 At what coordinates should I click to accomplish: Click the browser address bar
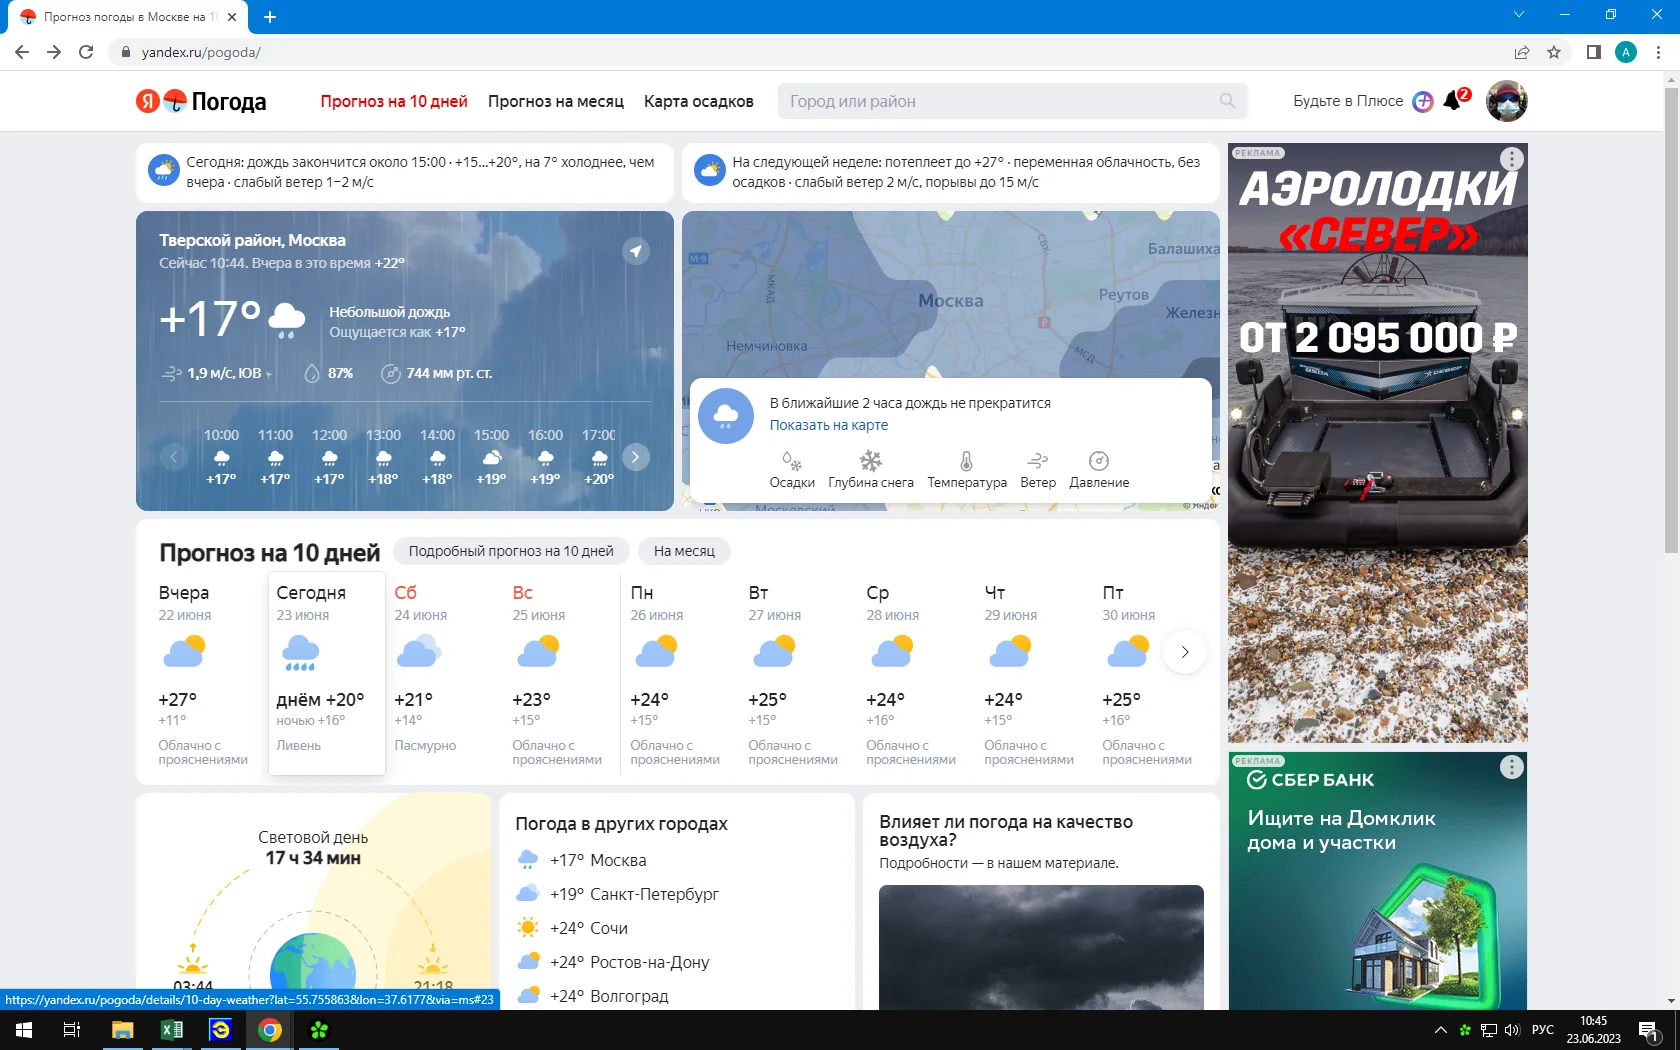[810, 52]
